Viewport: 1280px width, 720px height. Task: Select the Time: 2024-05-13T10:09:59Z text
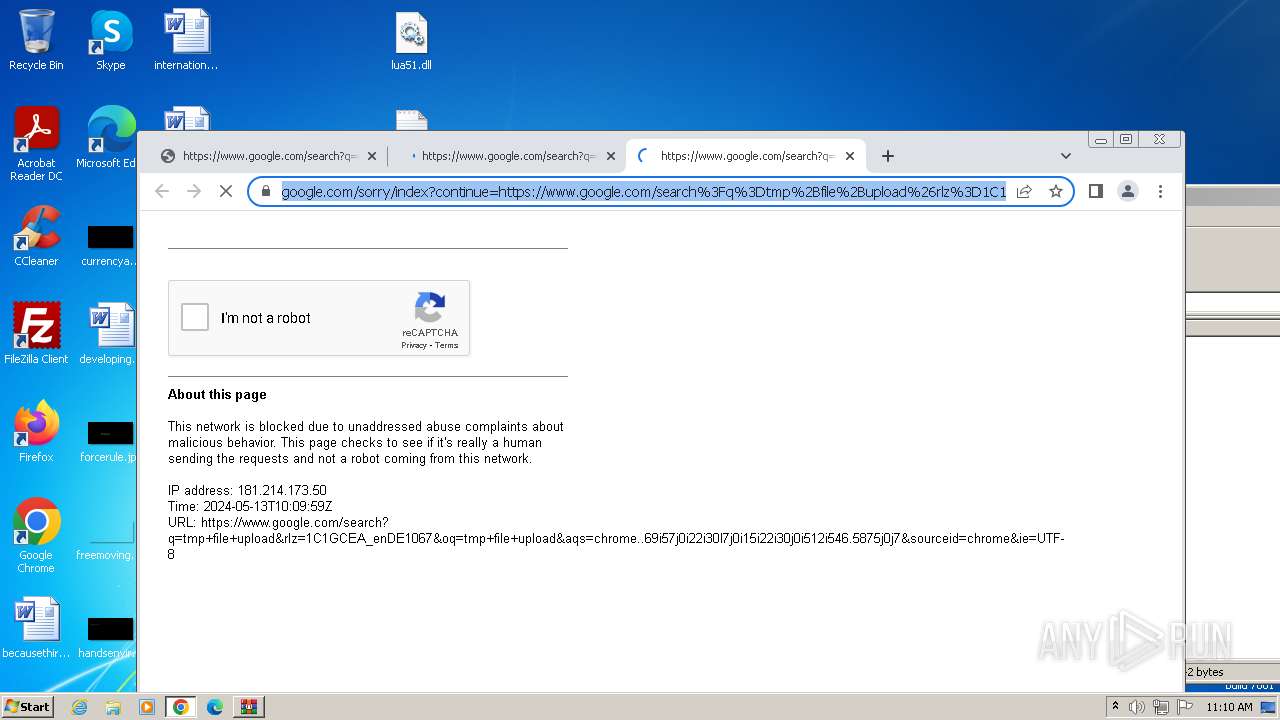[x=250, y=506]
